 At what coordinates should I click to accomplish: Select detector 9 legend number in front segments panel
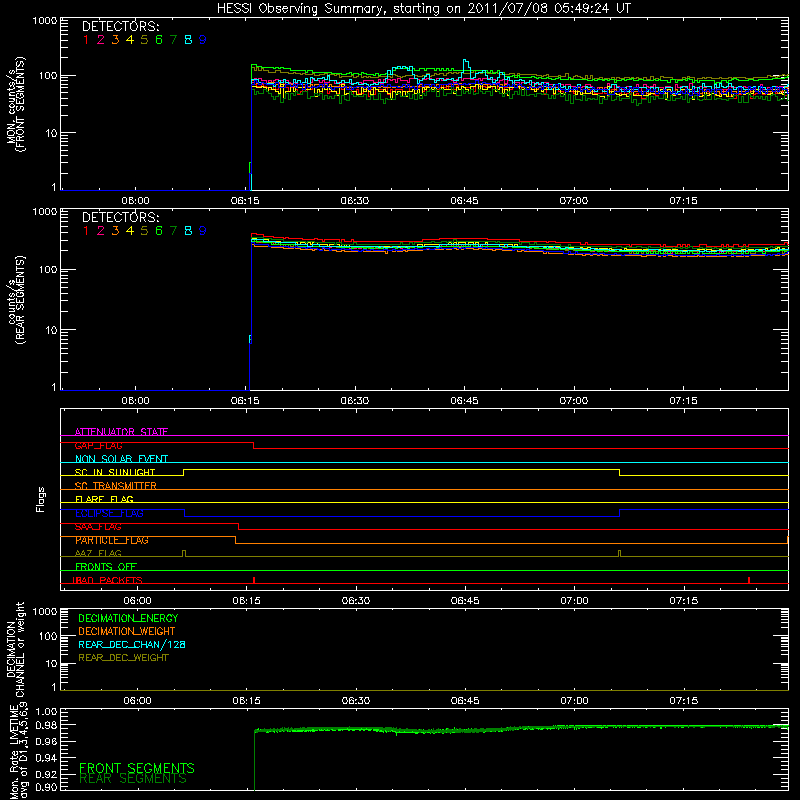[x=203, y=40]
